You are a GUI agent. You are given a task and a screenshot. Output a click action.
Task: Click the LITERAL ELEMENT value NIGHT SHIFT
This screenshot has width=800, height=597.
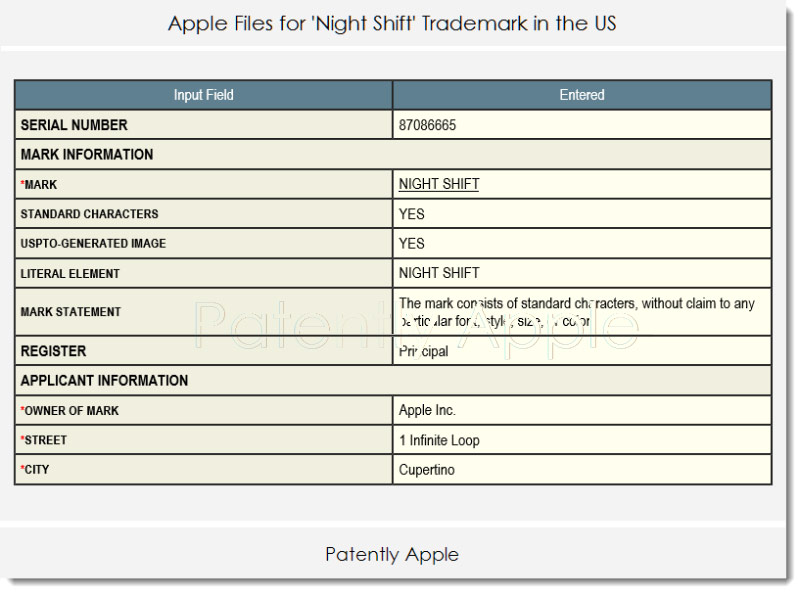tap(439, 273)
